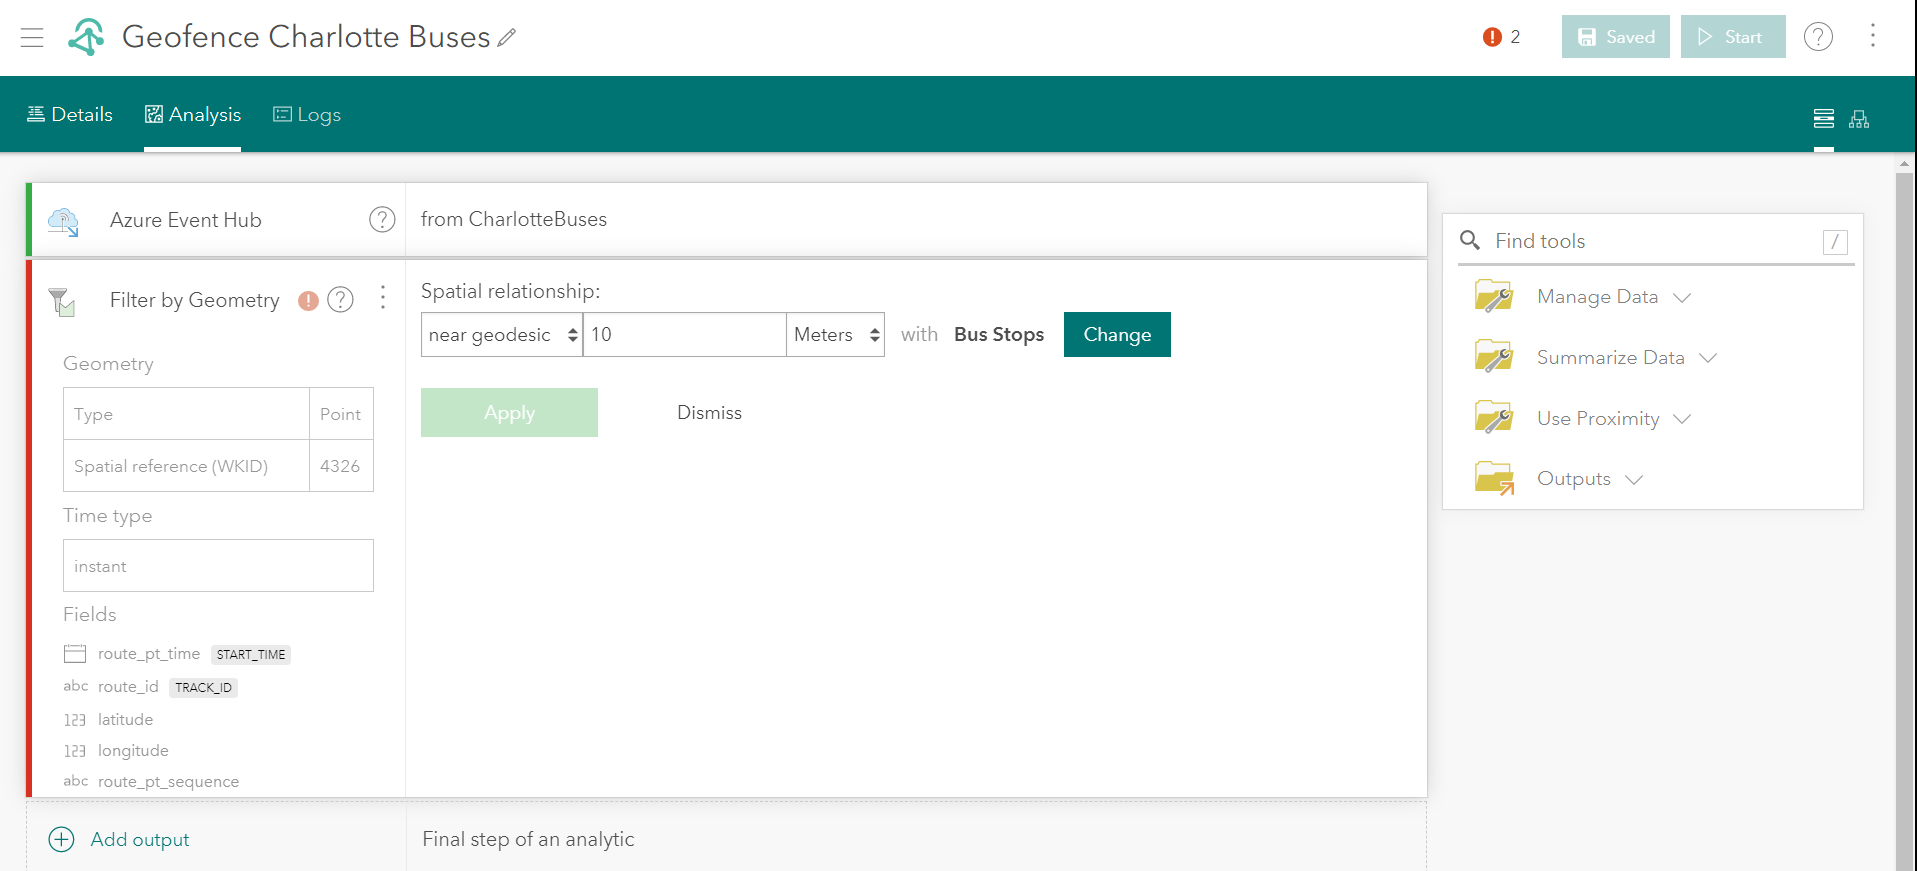Open the hamburger navigation menu
Screen dimensions: 1917x871
[32, 37]
